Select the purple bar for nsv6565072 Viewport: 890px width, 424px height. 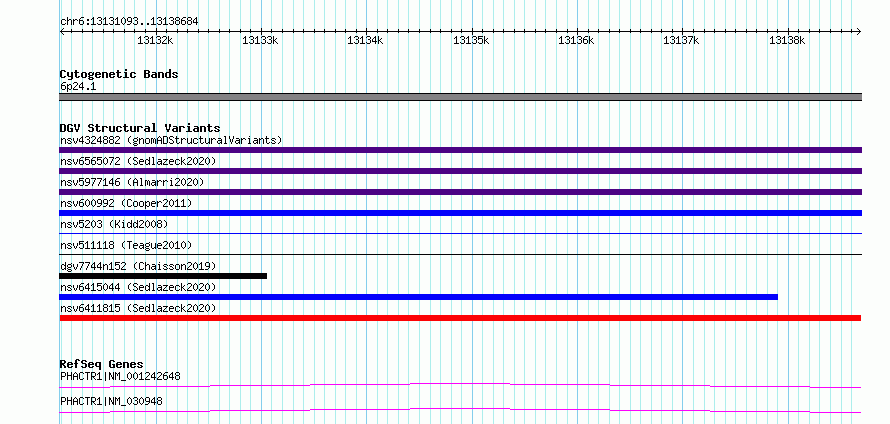460,171
